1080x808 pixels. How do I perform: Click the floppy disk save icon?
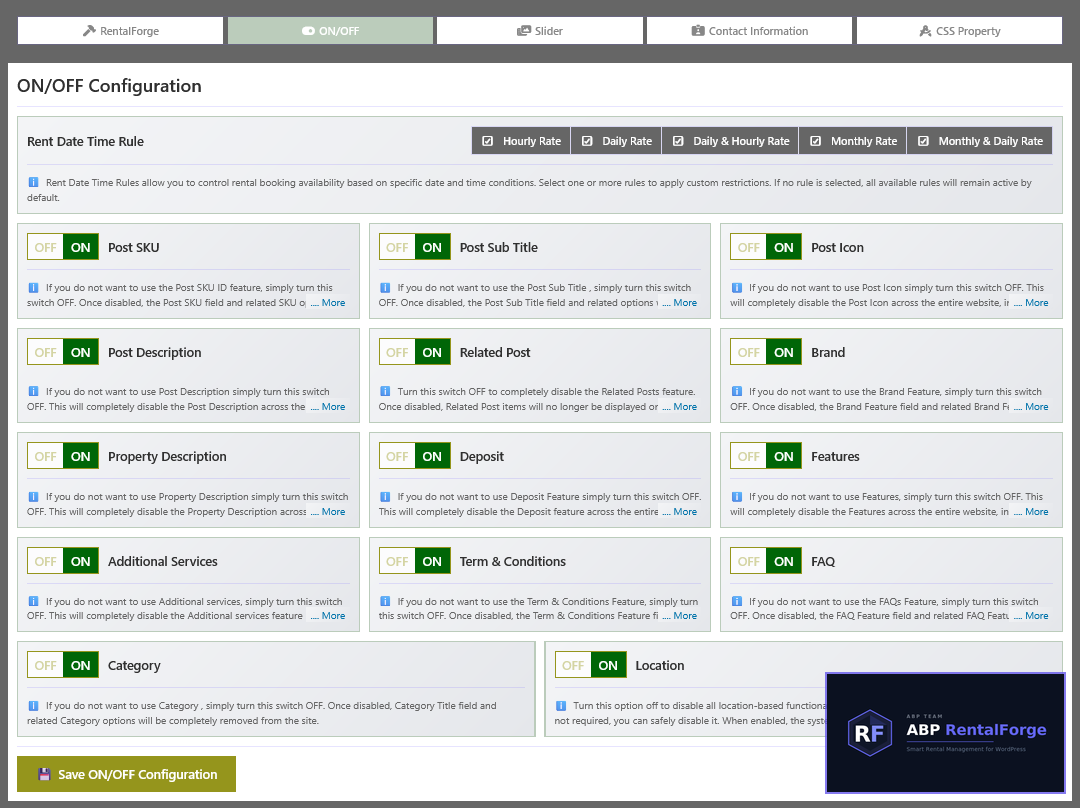point(44,774)
